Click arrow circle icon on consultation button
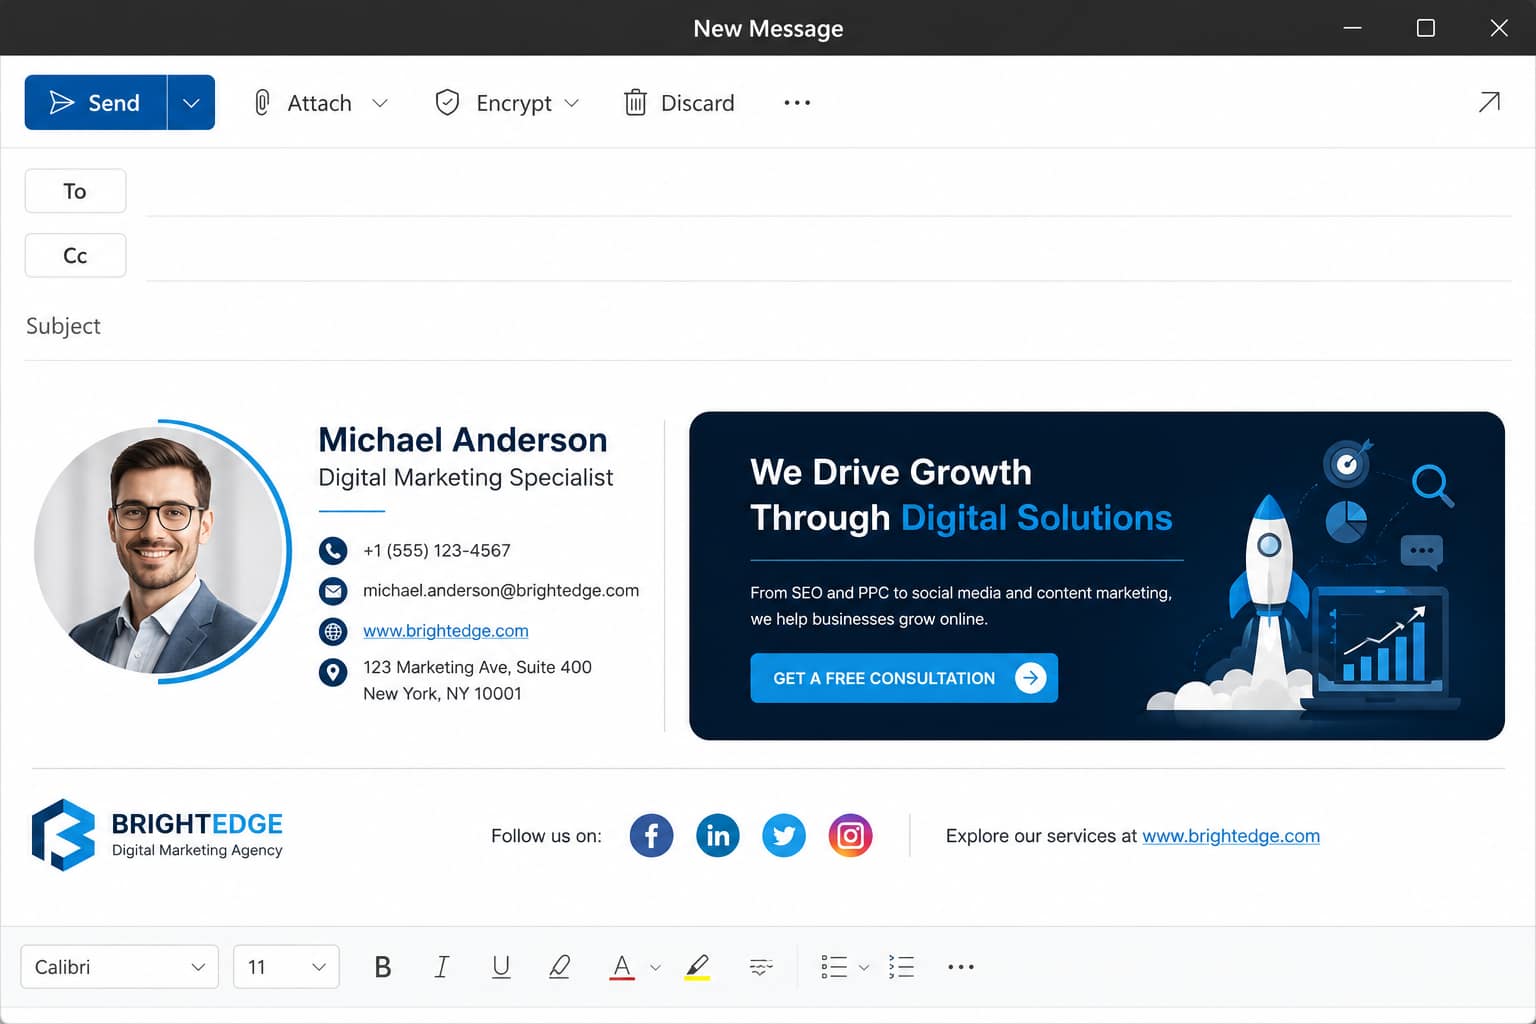 tap(1030, 678)
